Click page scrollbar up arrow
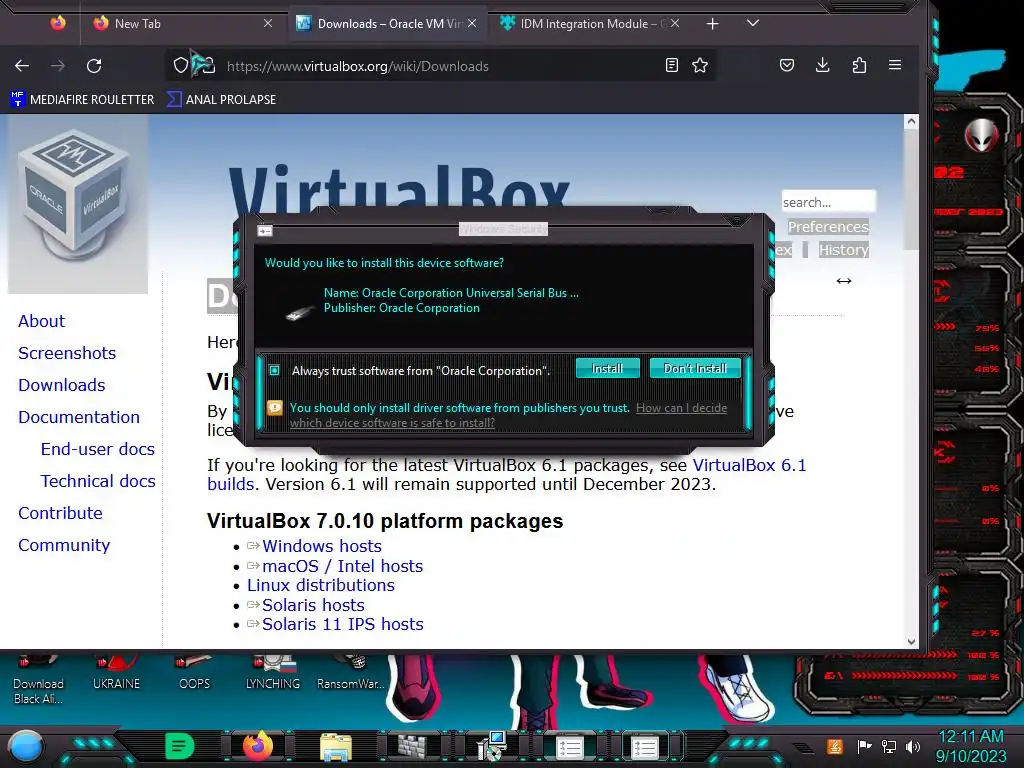 (911, 121)
